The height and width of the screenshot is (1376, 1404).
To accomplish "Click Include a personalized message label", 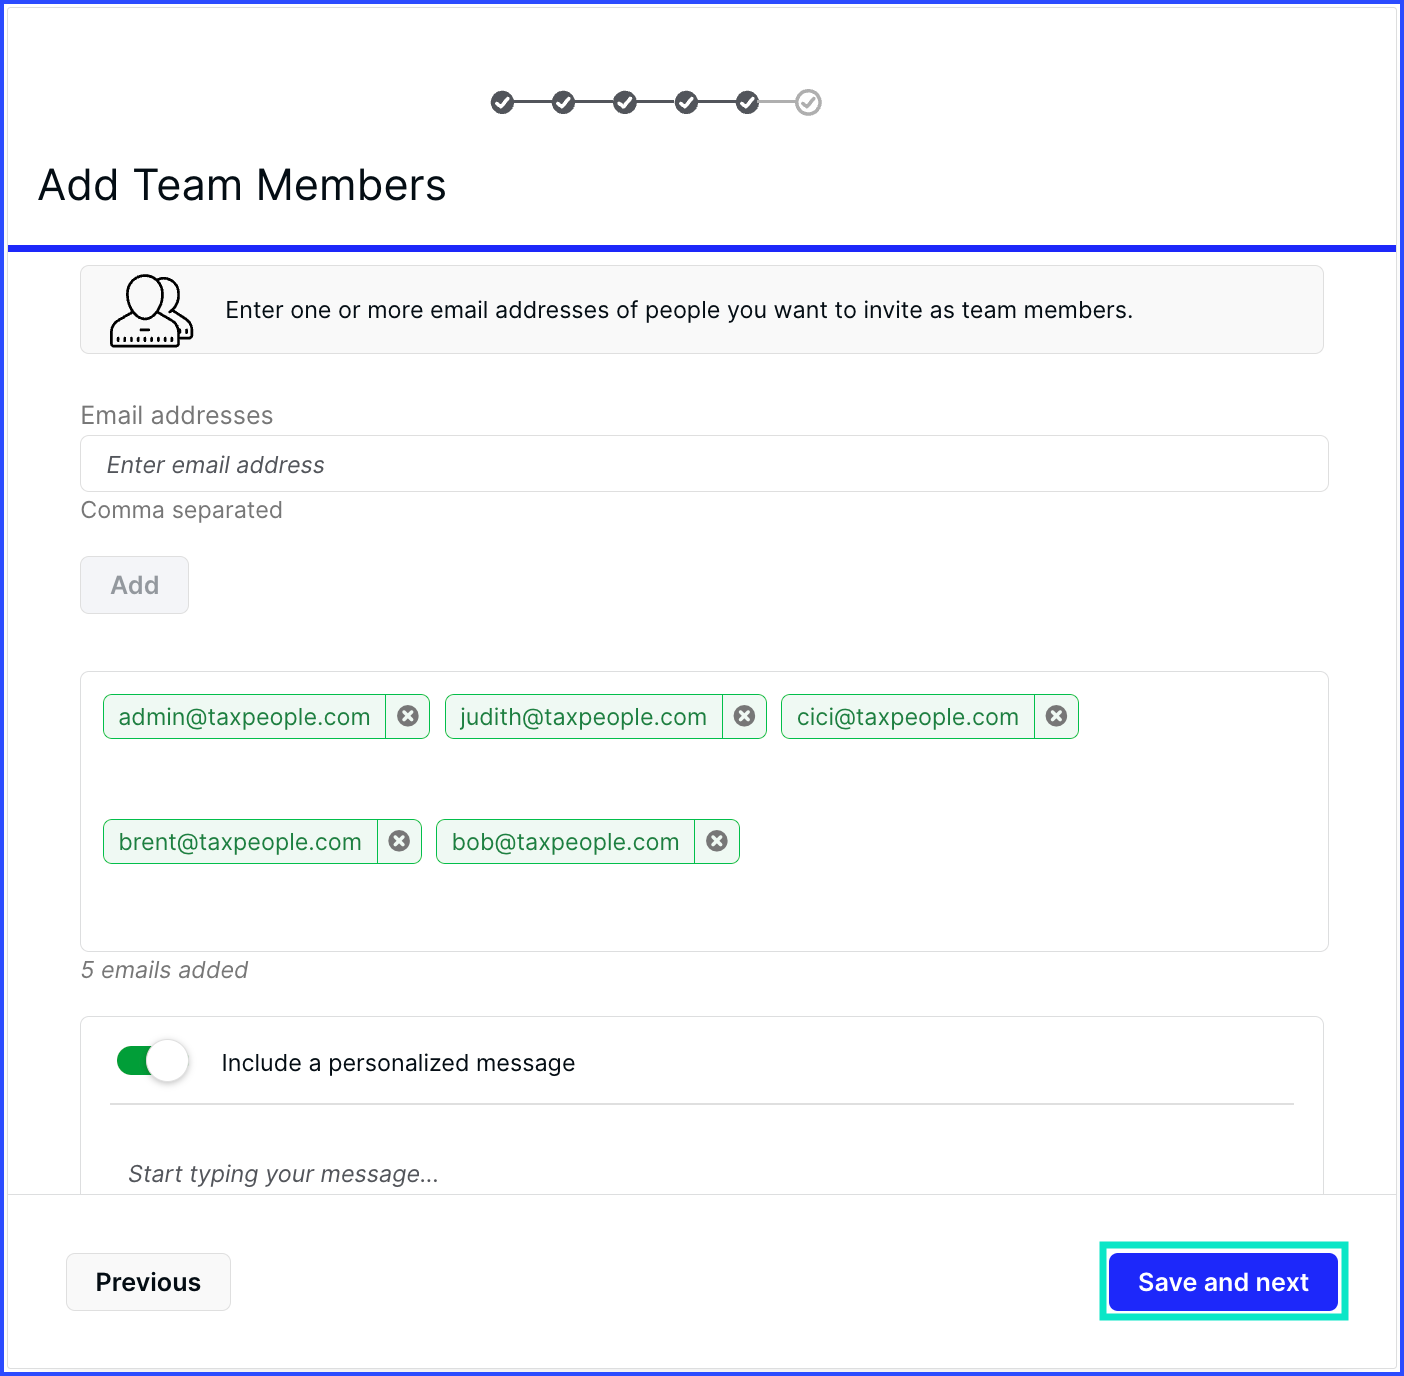I will (x=398, y=1063).
